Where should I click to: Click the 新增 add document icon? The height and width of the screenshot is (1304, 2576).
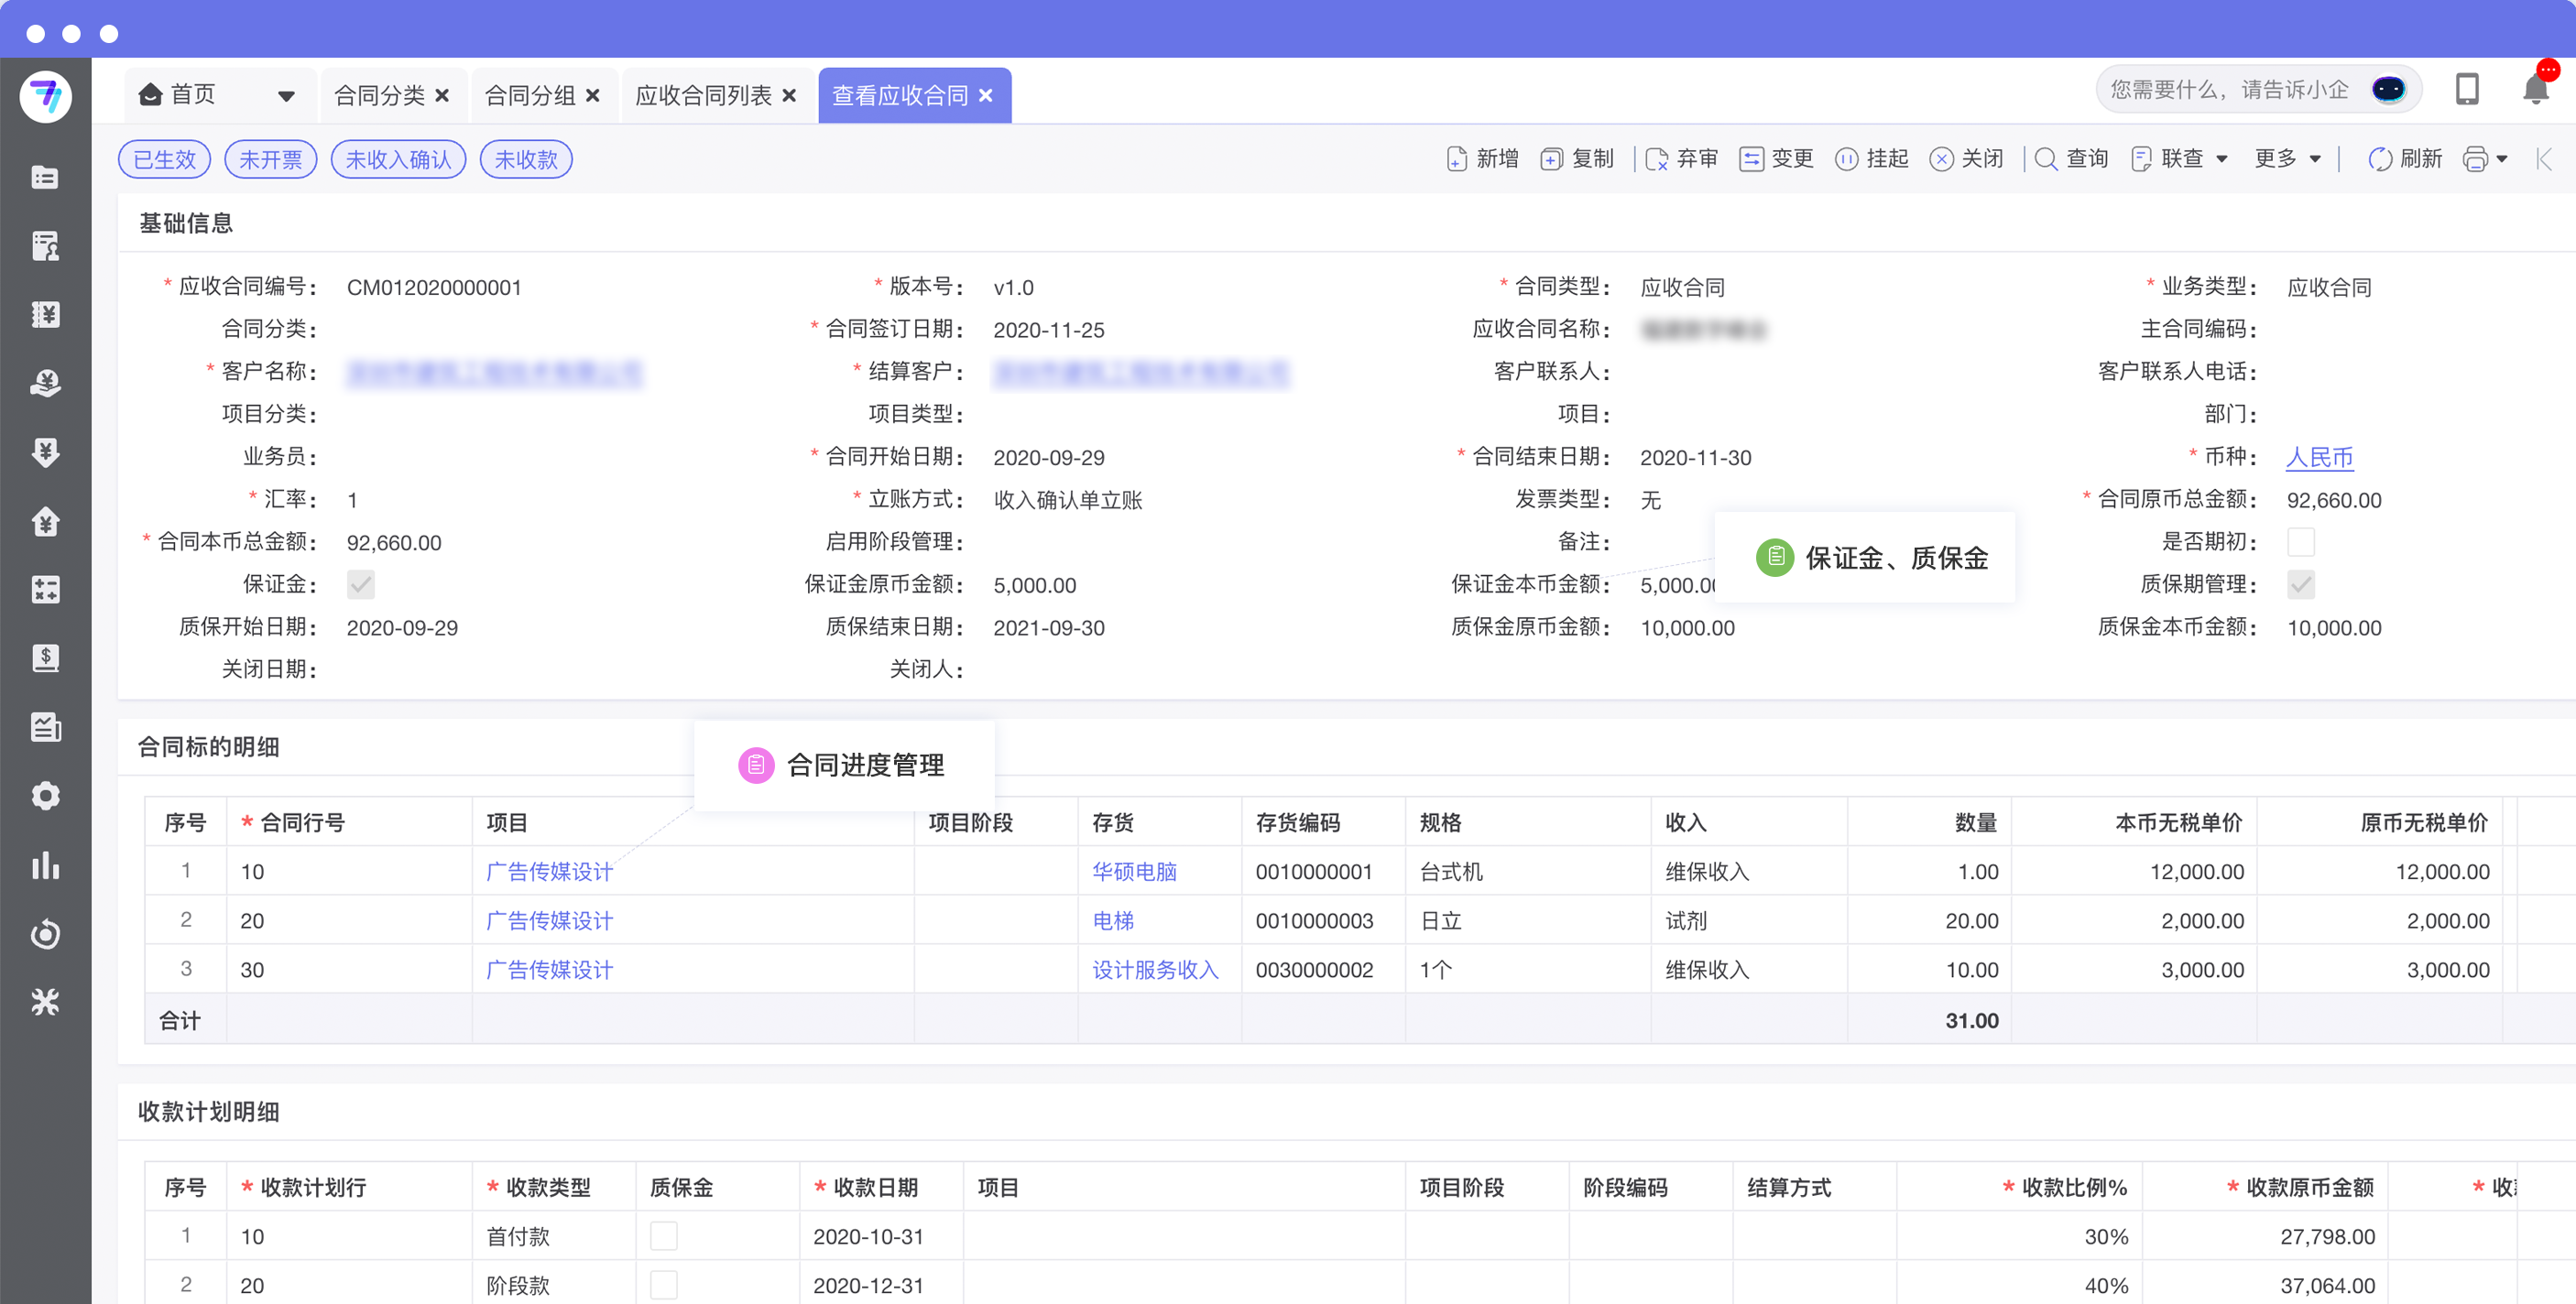pos(1456,159)
